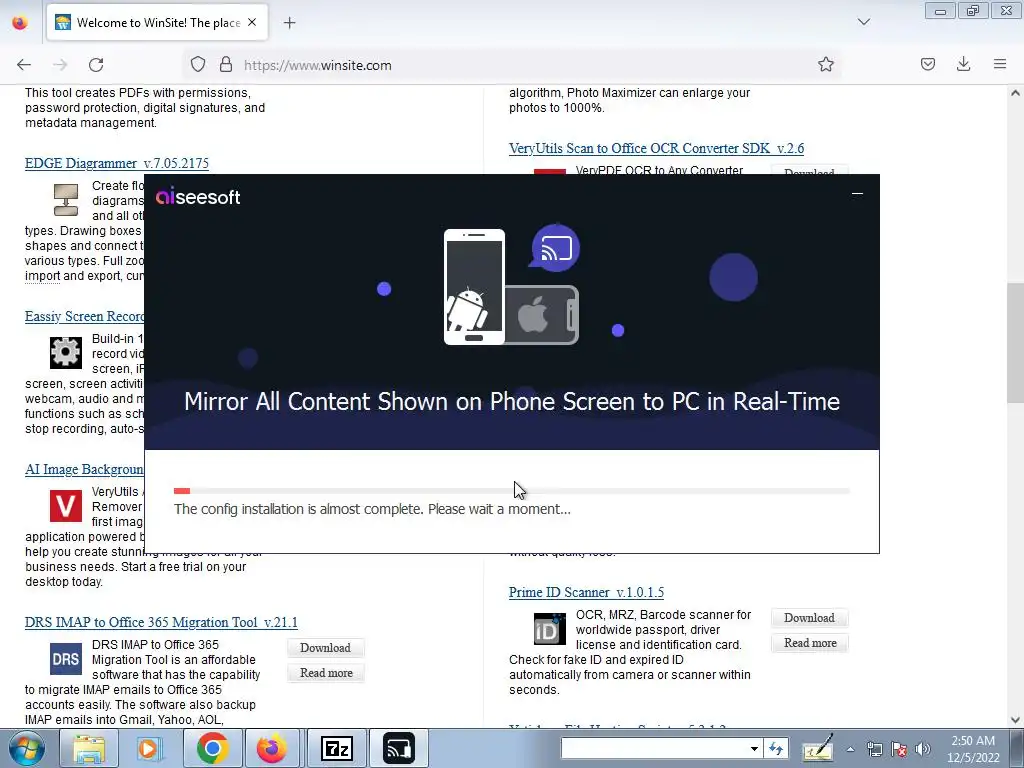Click the show desktop strip after the clock
1024x768 pixels.
[x=1019, y=748]
